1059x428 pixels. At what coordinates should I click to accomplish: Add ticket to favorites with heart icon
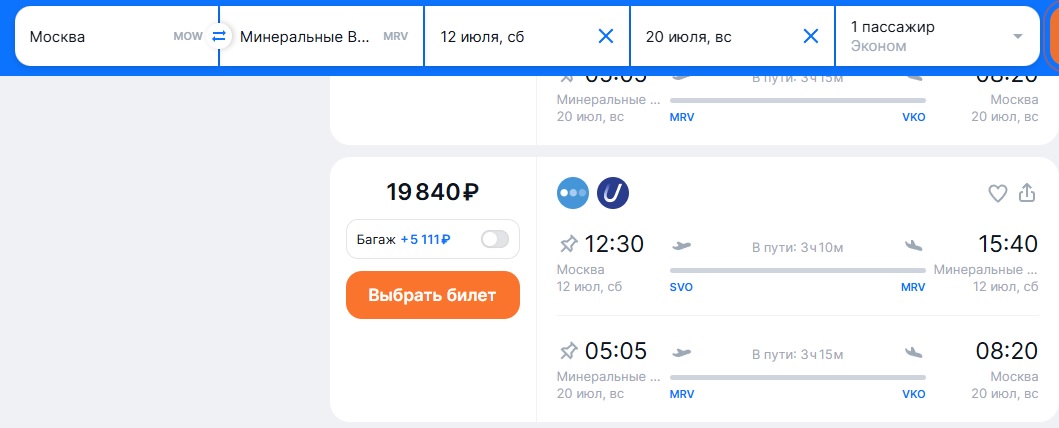997,194
